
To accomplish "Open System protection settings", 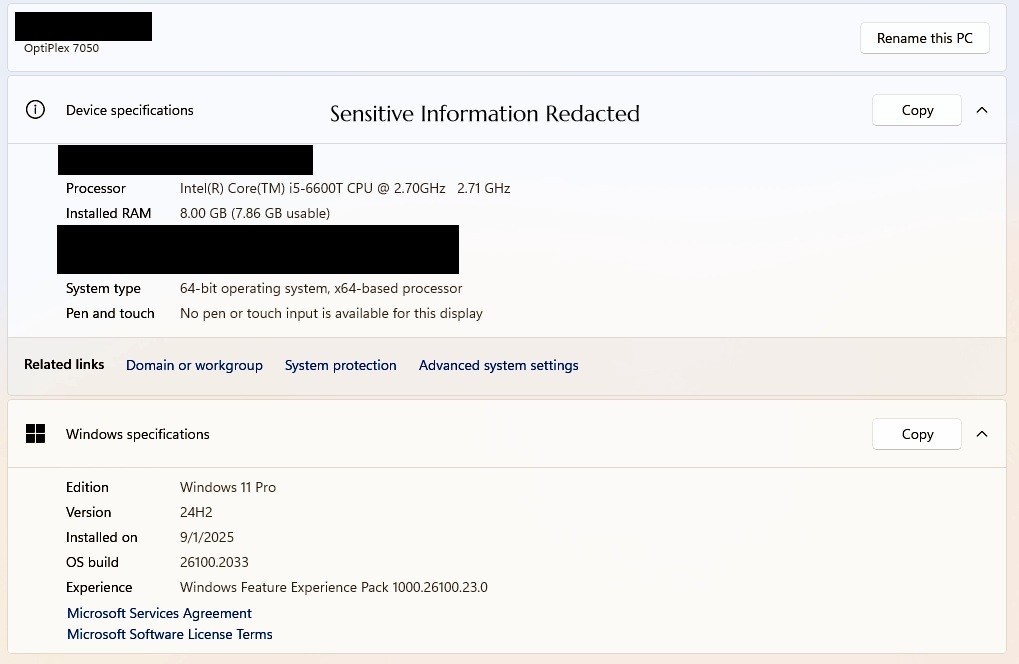I will pyautogui.click(x=340, y=365).
